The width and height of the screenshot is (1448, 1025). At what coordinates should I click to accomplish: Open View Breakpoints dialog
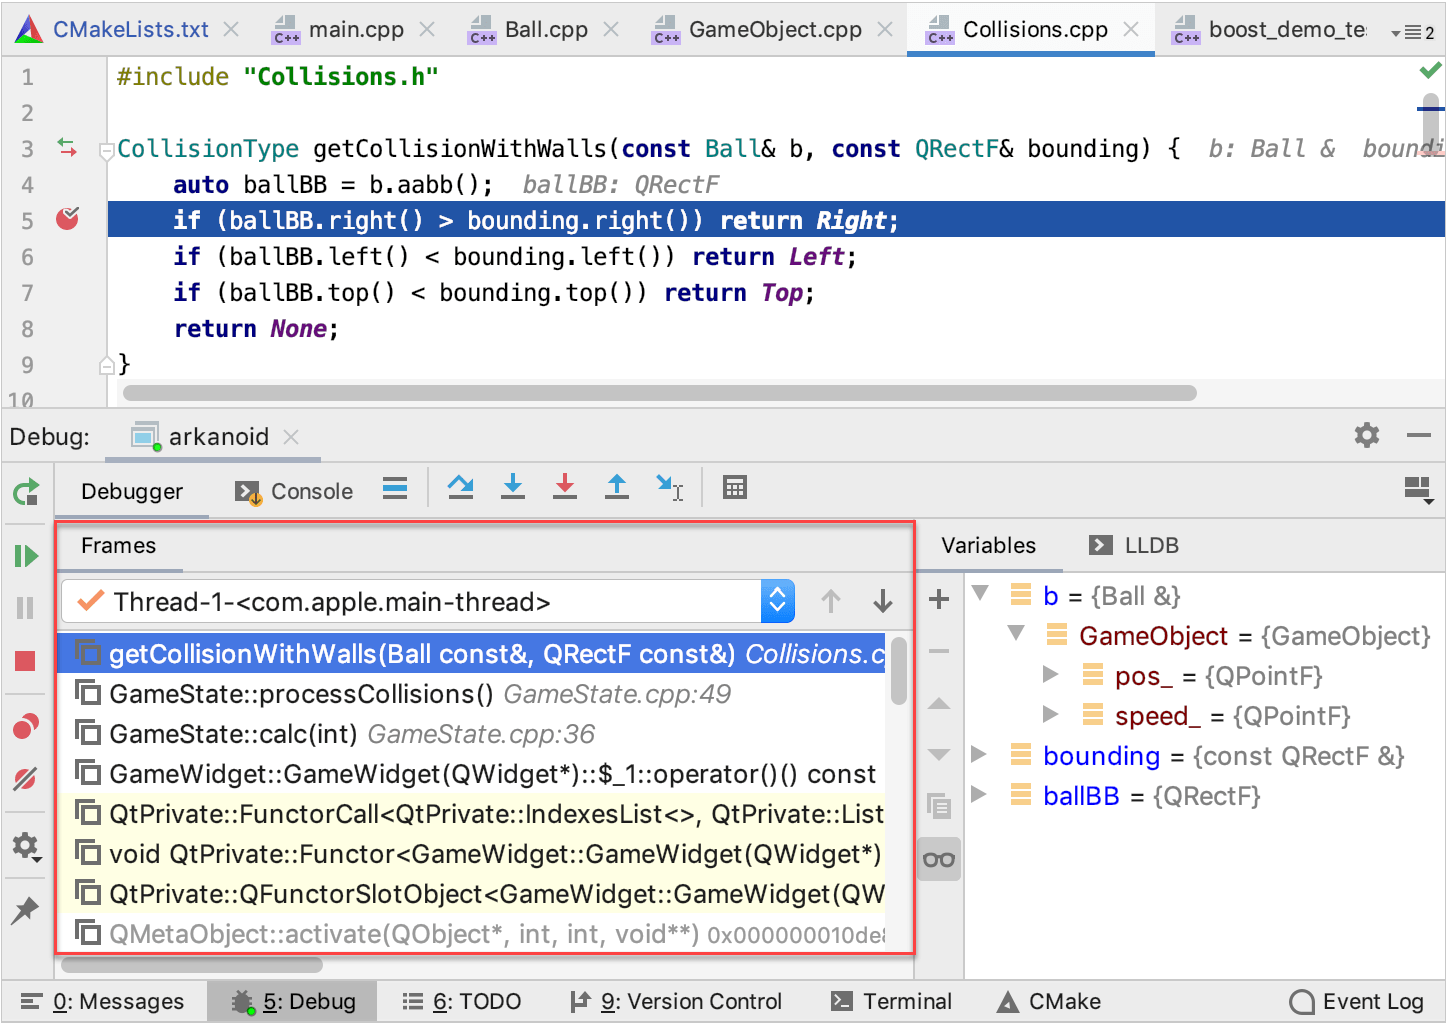click(26, 726)
